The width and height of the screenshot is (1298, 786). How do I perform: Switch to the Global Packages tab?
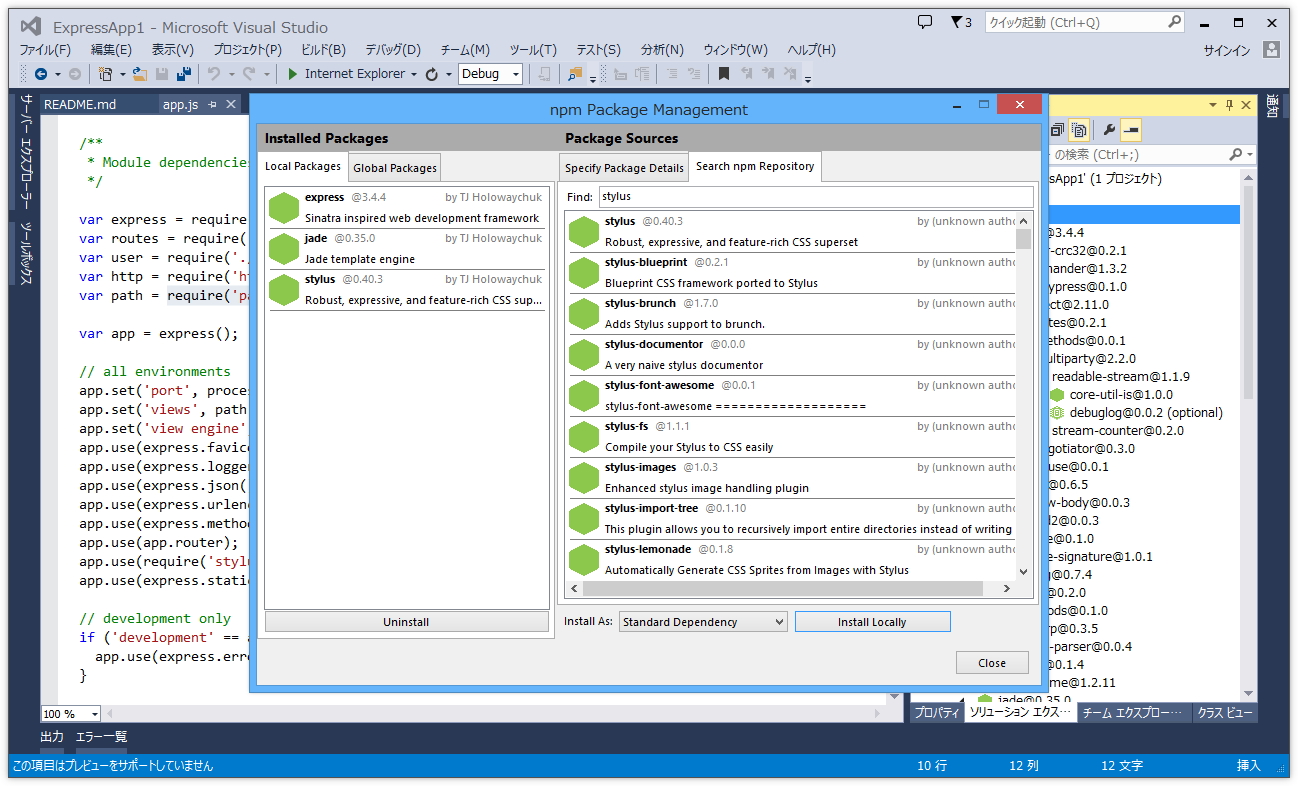point(395,168)
